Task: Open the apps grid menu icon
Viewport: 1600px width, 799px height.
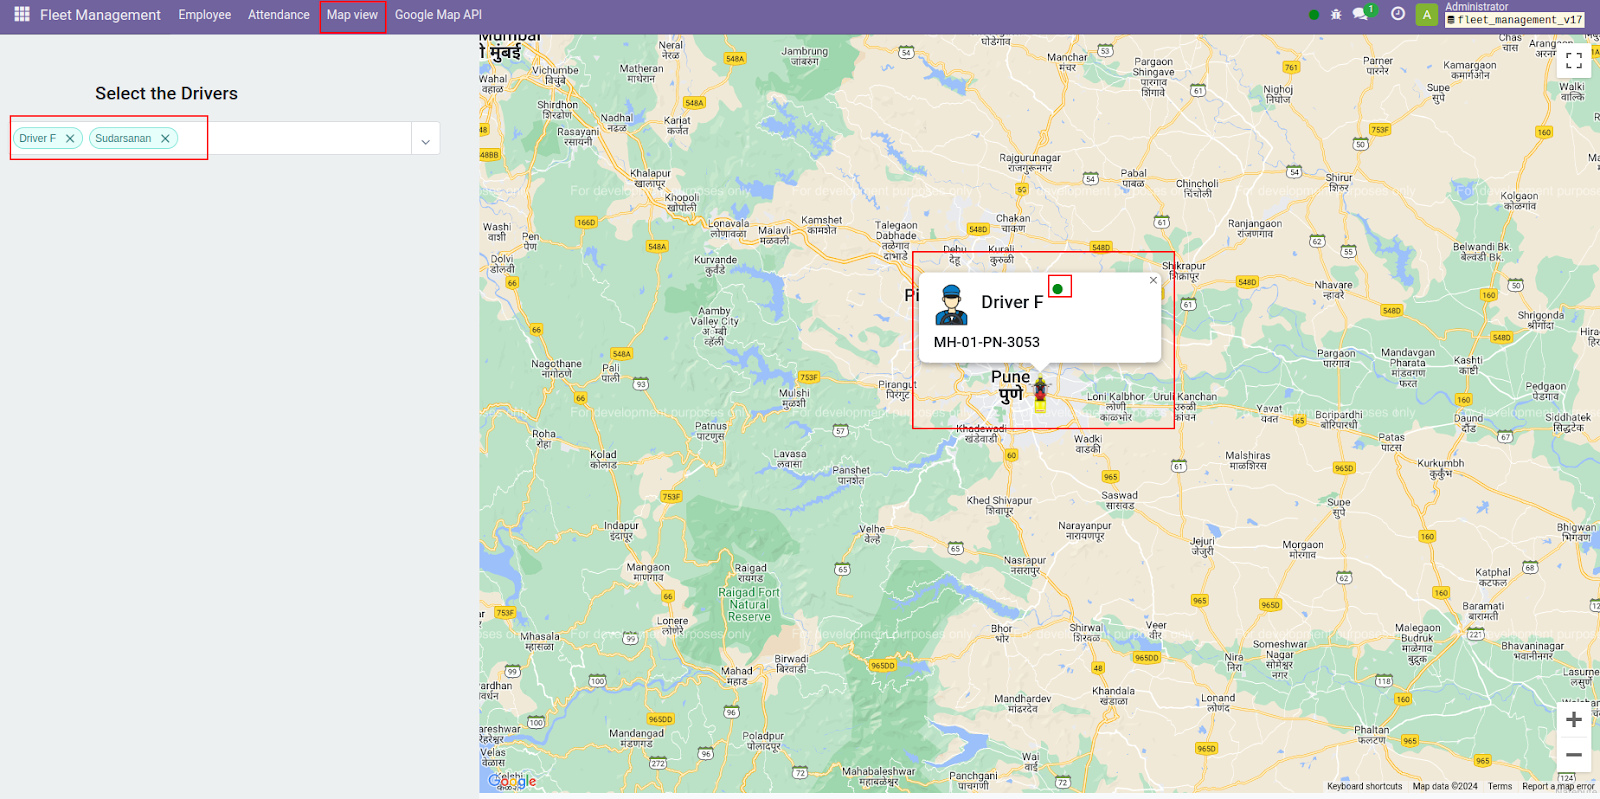Action: pos(22,14)
